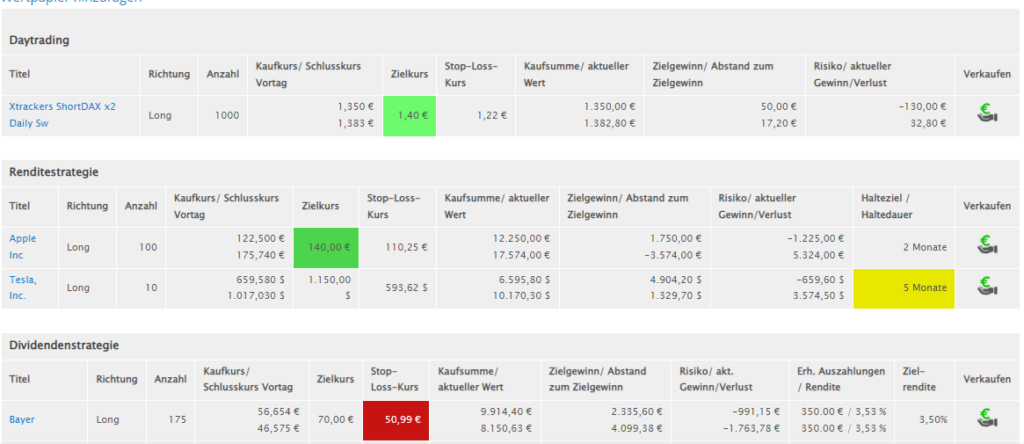This screenshot has width=1024, height=444.
Task: Click the 1,22 € stop-loss value
Action: [491, 116]
